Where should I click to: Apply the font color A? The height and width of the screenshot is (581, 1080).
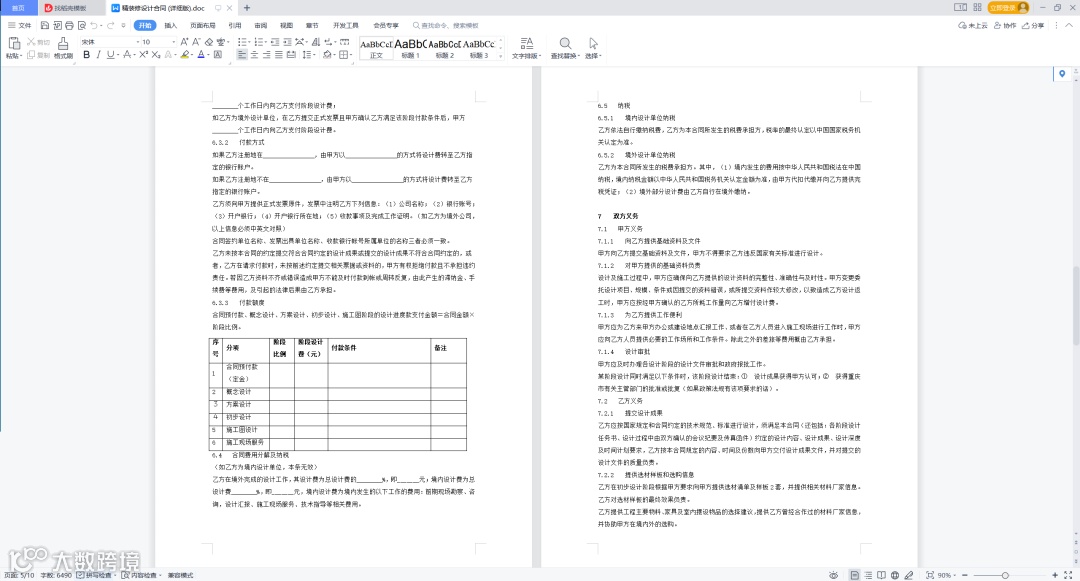[201, 55]
